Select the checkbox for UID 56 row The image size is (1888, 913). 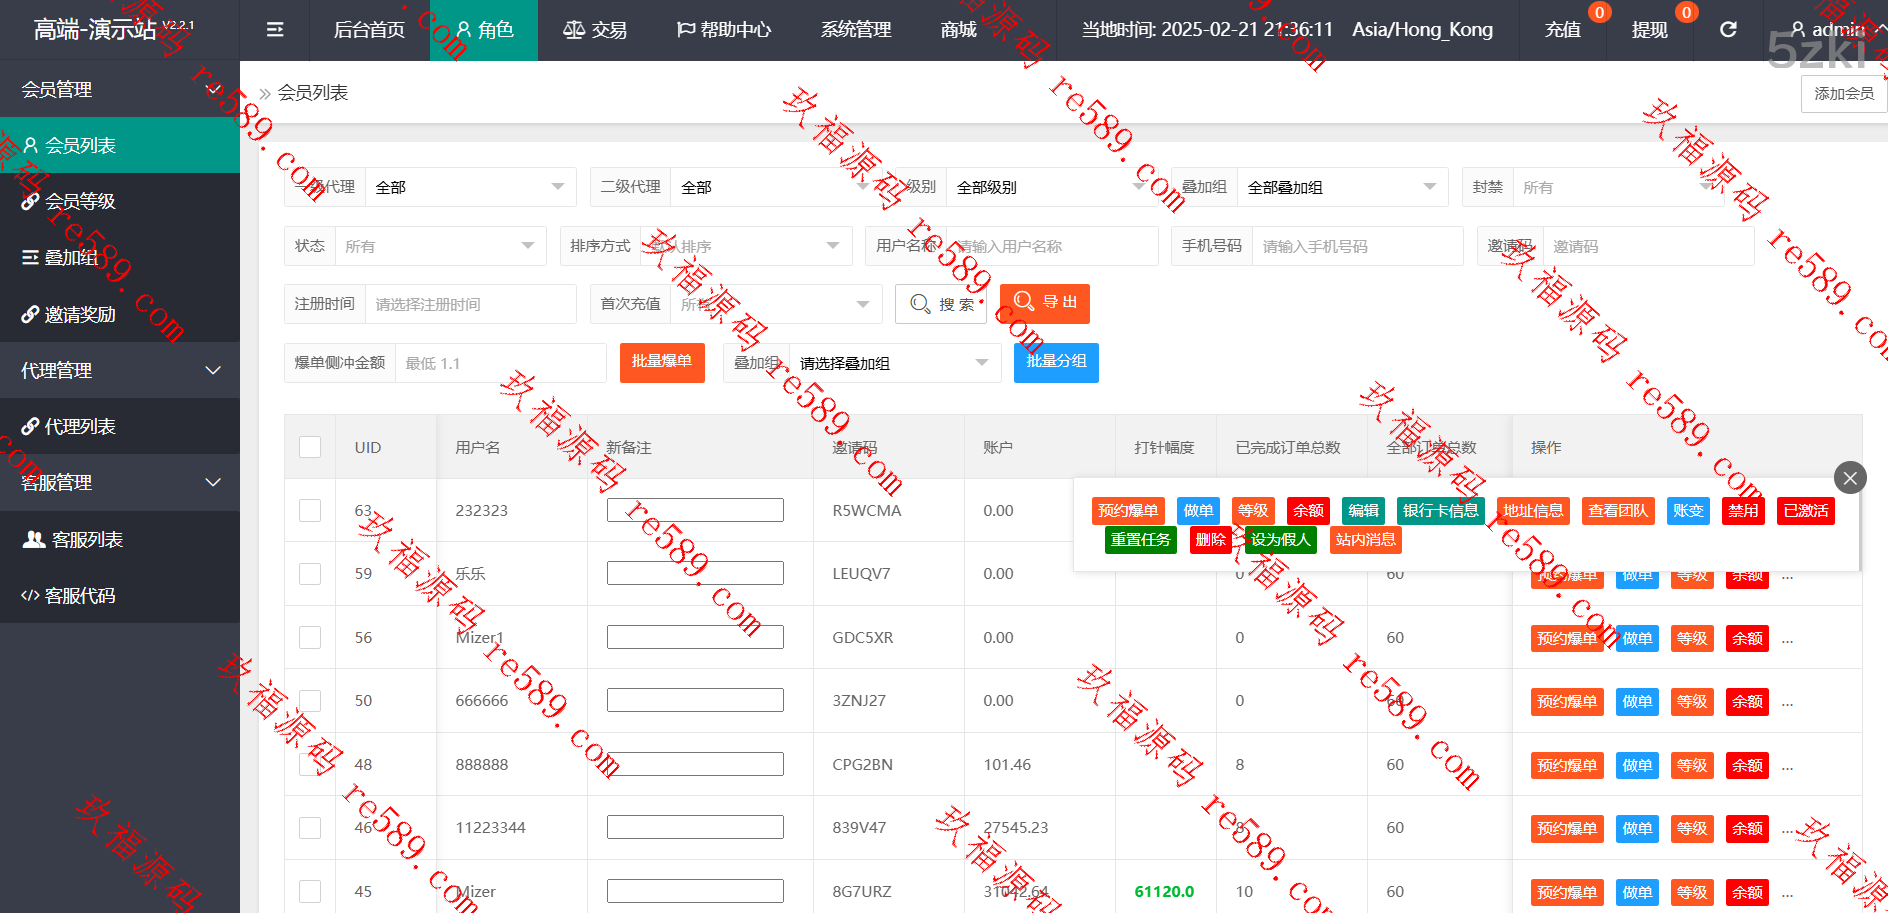(310, 638)
